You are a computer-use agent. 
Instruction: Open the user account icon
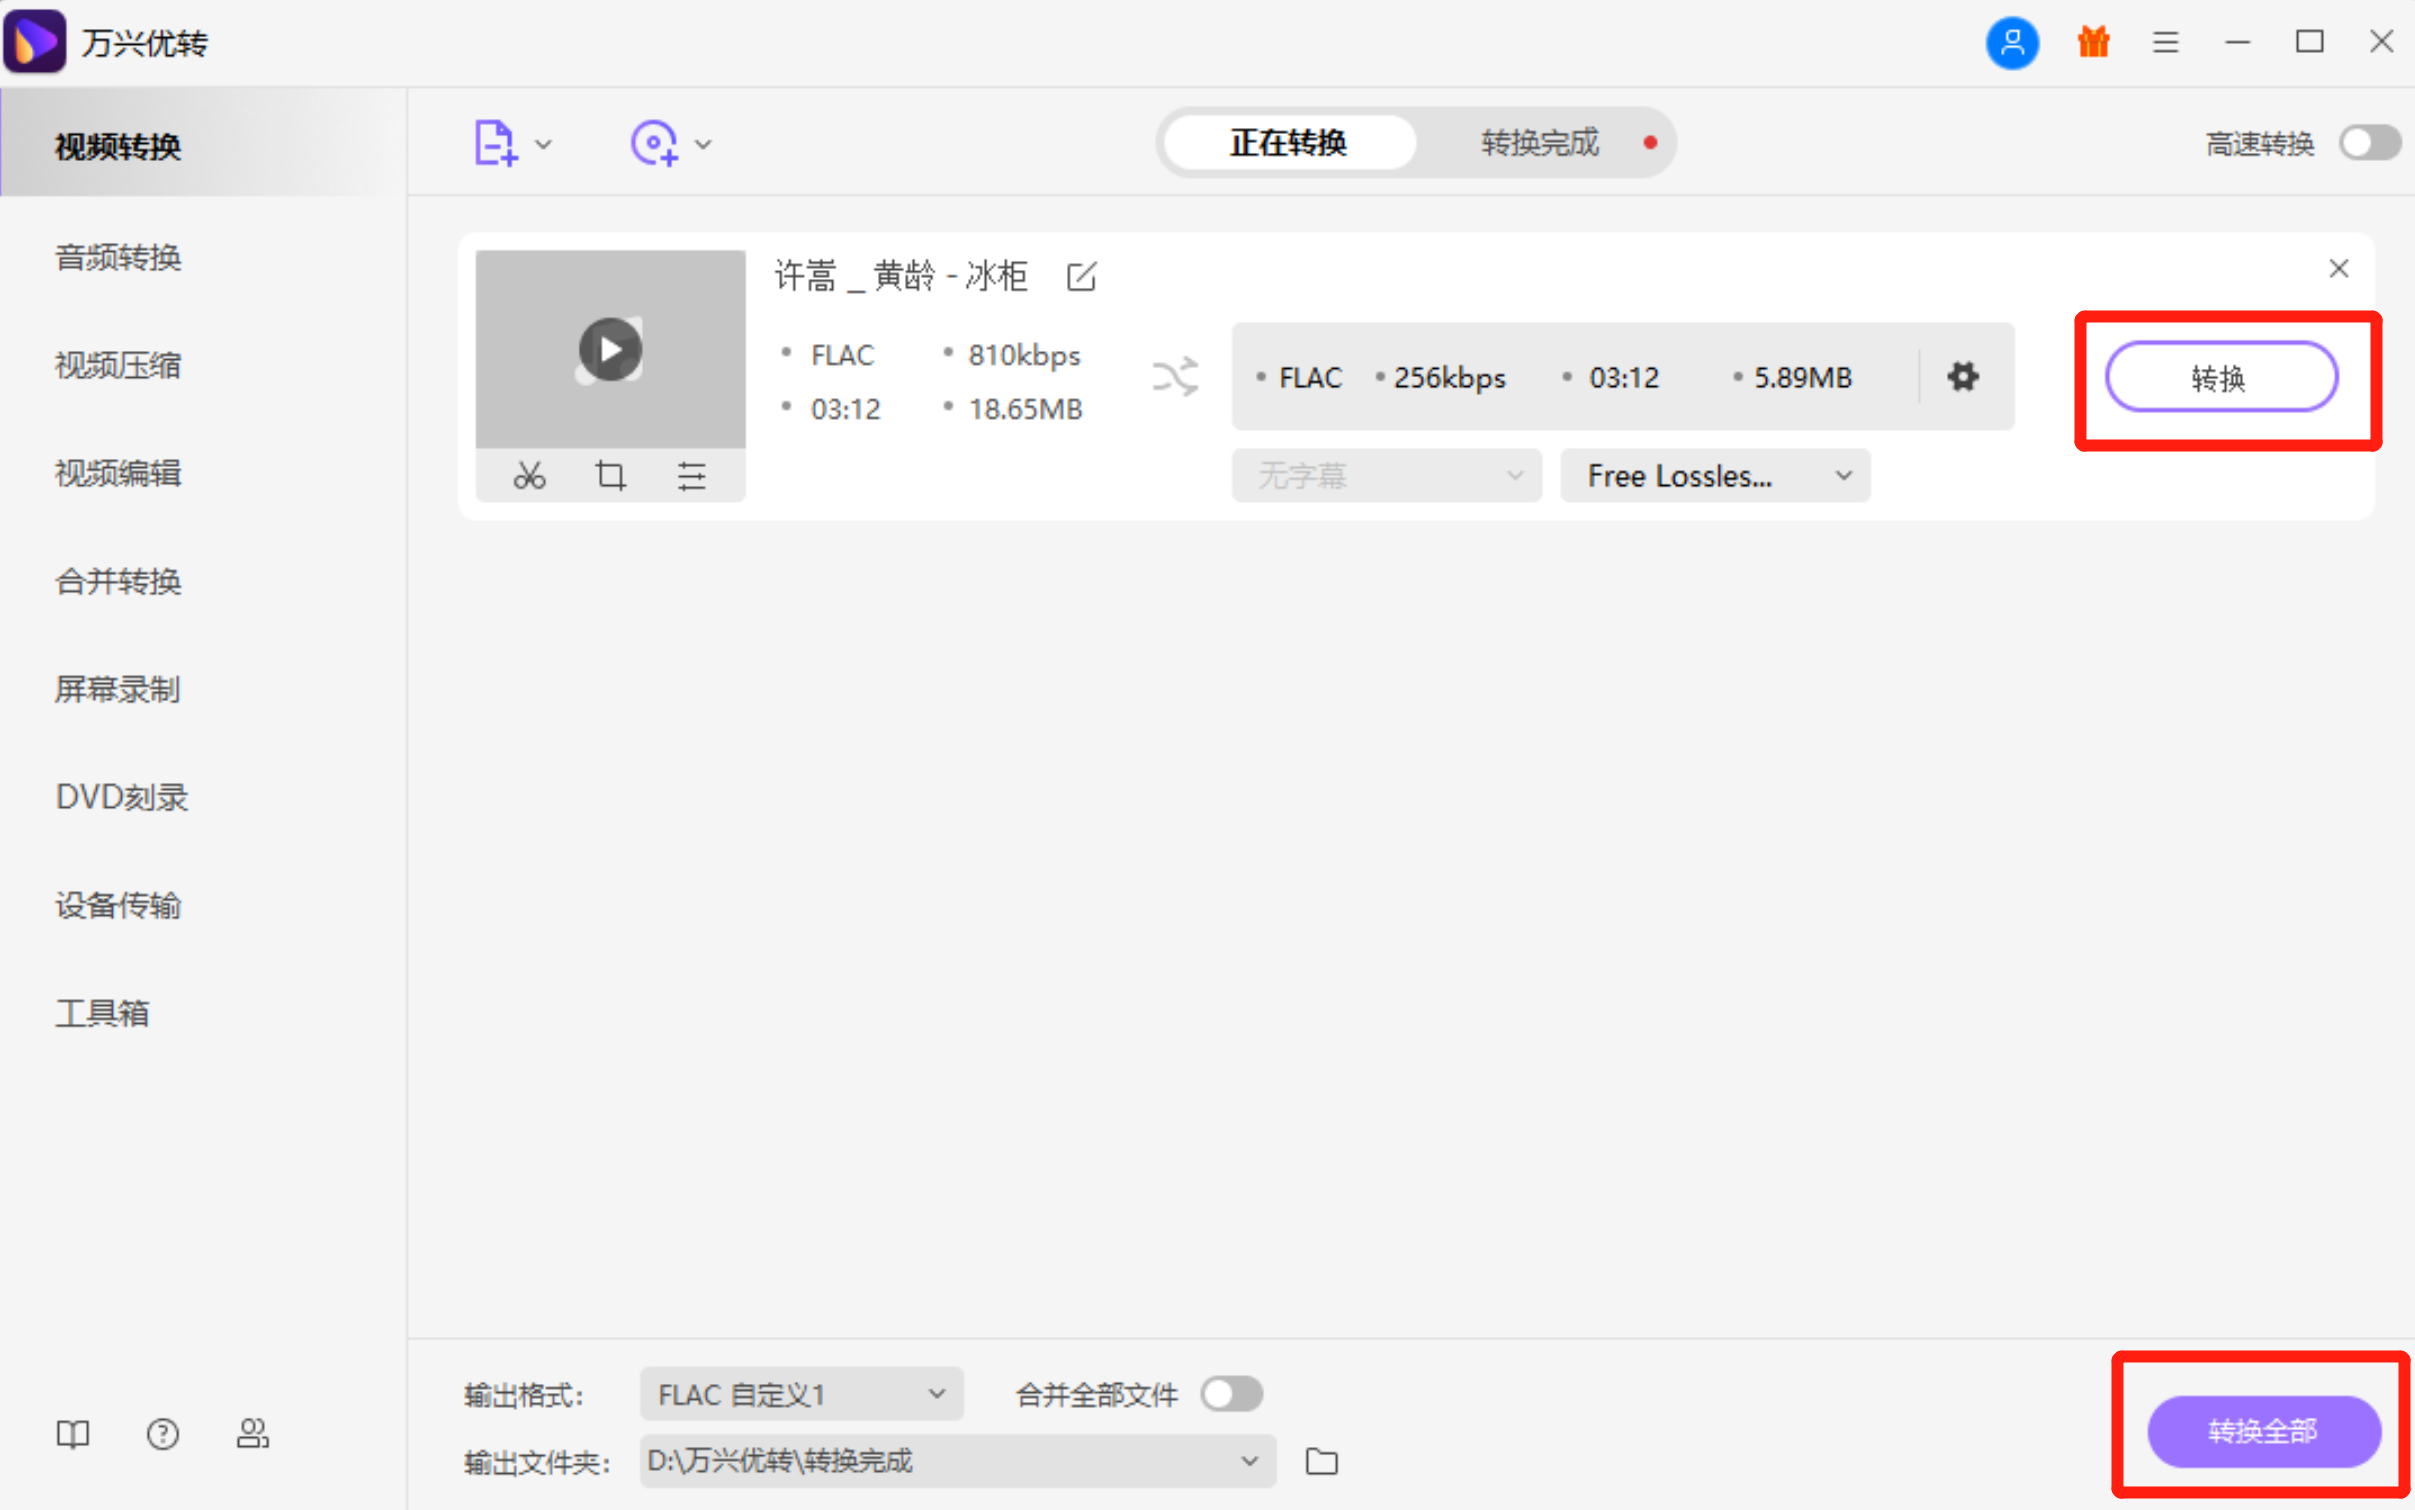click(x=2012, y=42)
